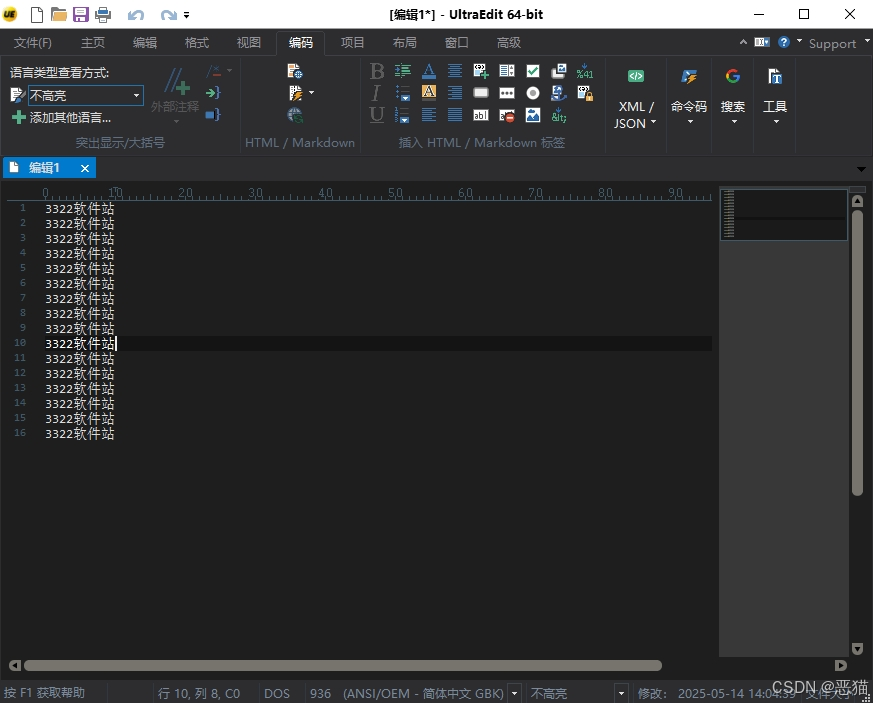The width and height of the screenshot is (873, 703).
Task: Save file using purple disk icon
Action: [x=81, y=14]
